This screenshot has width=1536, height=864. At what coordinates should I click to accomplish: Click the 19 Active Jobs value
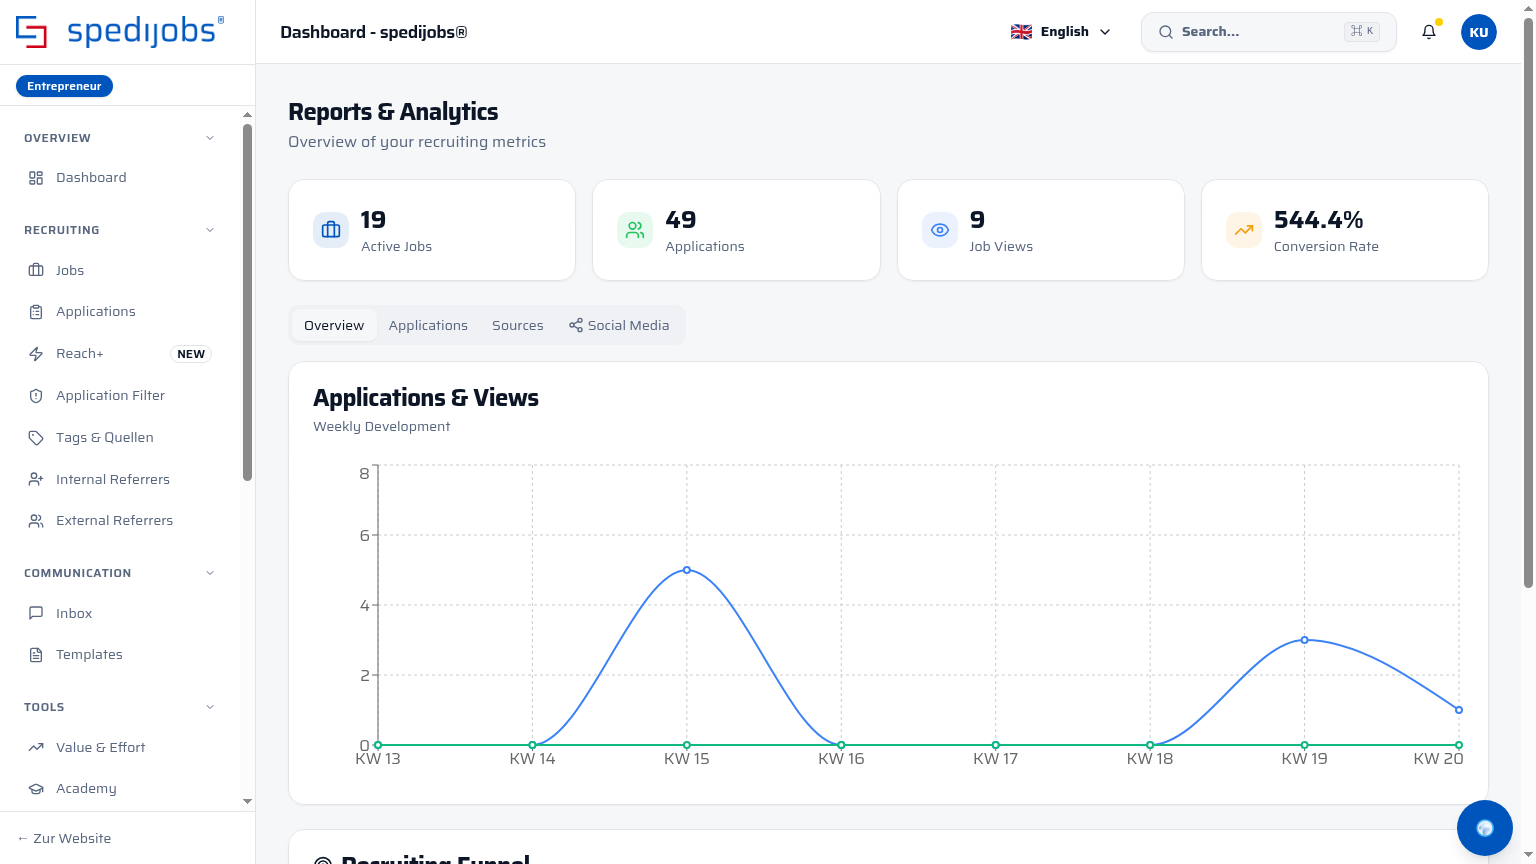pos(373,220)
